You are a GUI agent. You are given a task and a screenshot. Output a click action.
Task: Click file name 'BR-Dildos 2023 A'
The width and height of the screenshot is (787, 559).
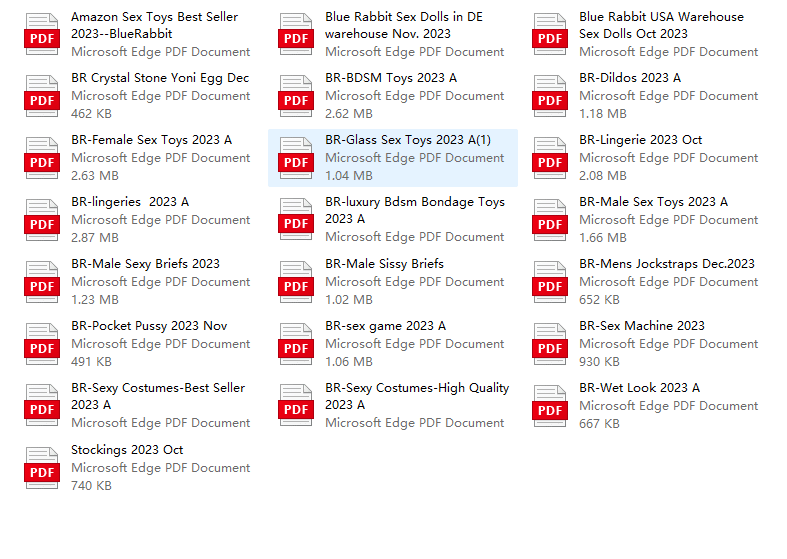[630, 78]
